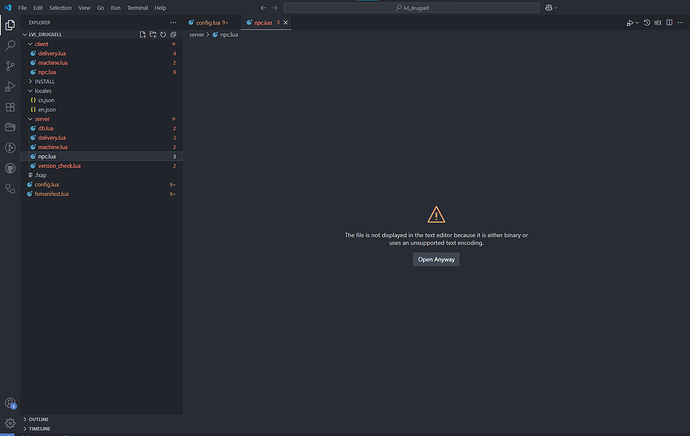Open the HEX editor toolbar button
The height and width of the screenshot is (436, 690).
pyautogui.click(x=658, y=21)
